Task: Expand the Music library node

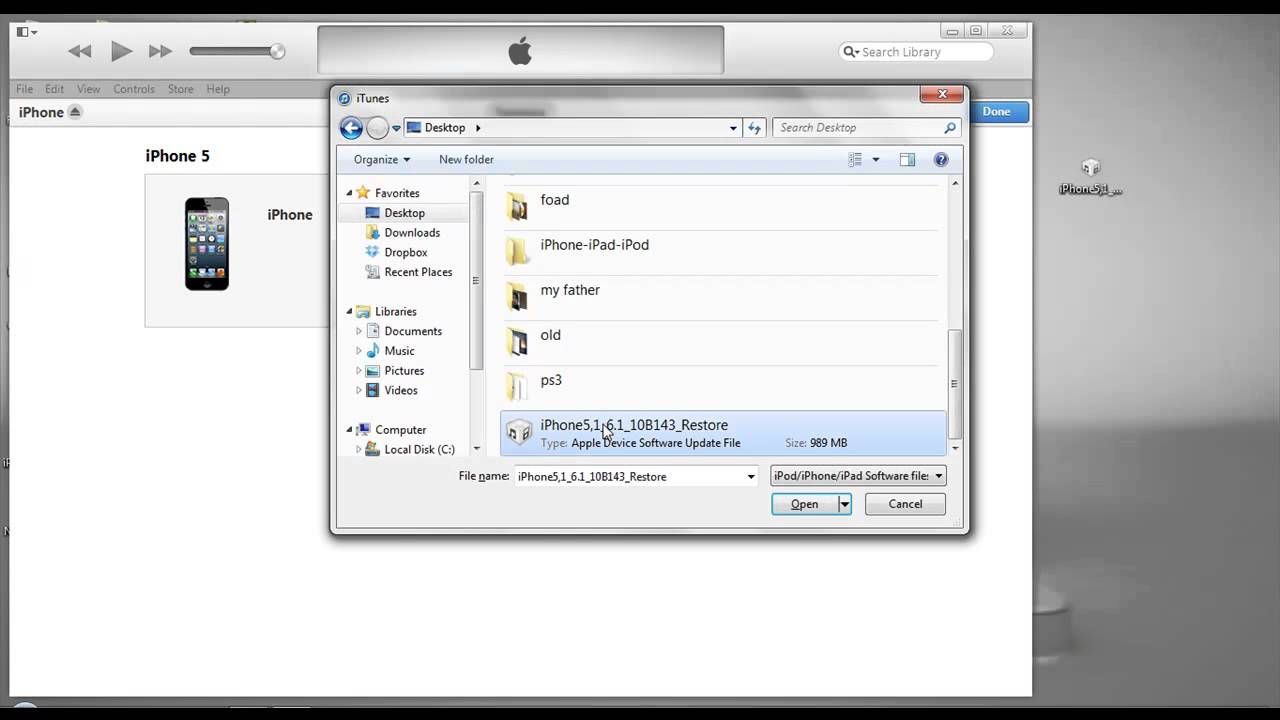Action: (359, 351)
